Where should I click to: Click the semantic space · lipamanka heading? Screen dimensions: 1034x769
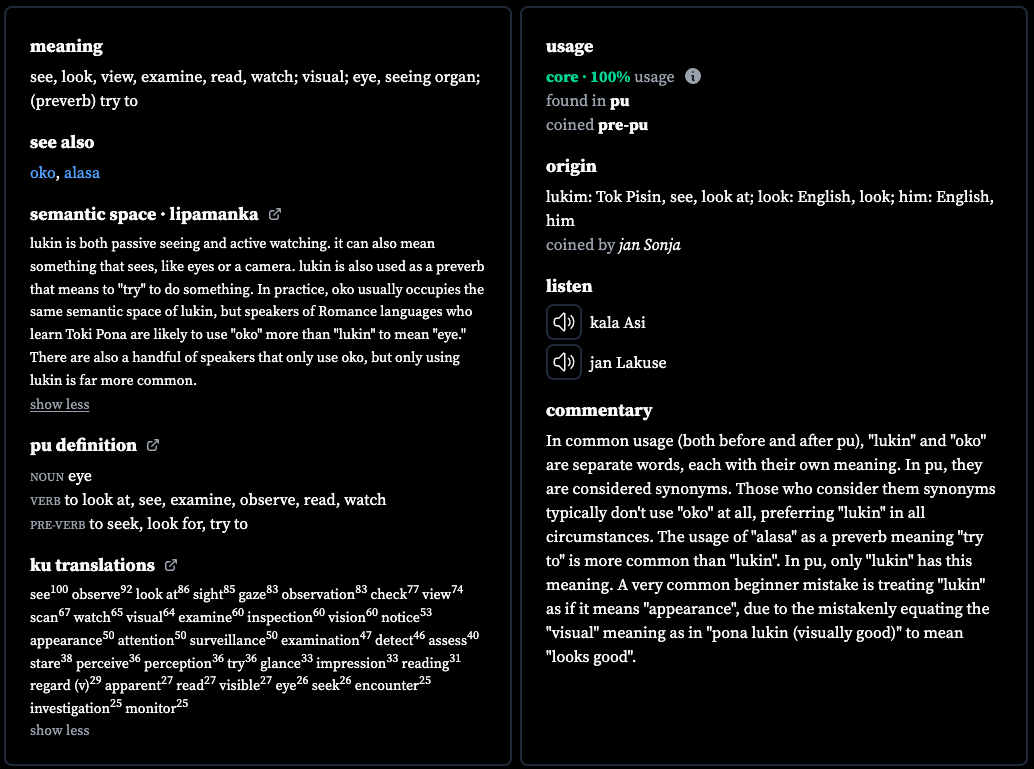coord(144,214)
